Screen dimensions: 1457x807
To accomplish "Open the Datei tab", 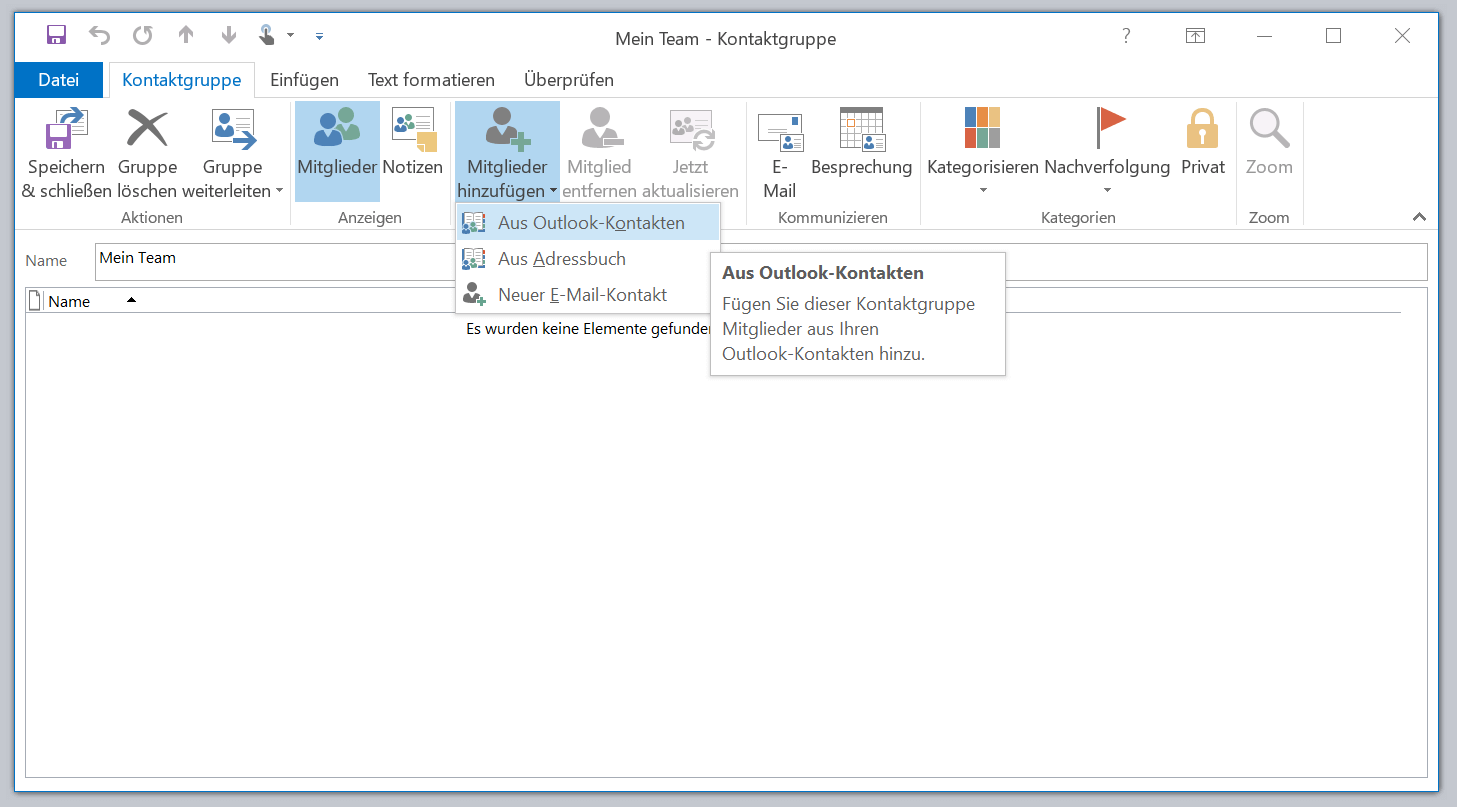I will tap(59, 80).
